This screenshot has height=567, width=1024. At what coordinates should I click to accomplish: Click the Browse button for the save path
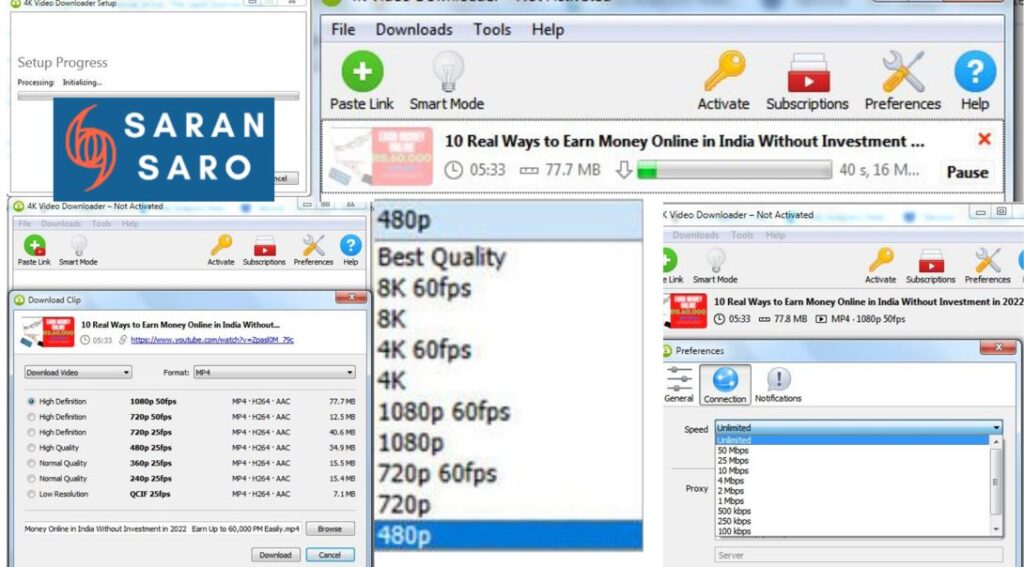[329, 528]
